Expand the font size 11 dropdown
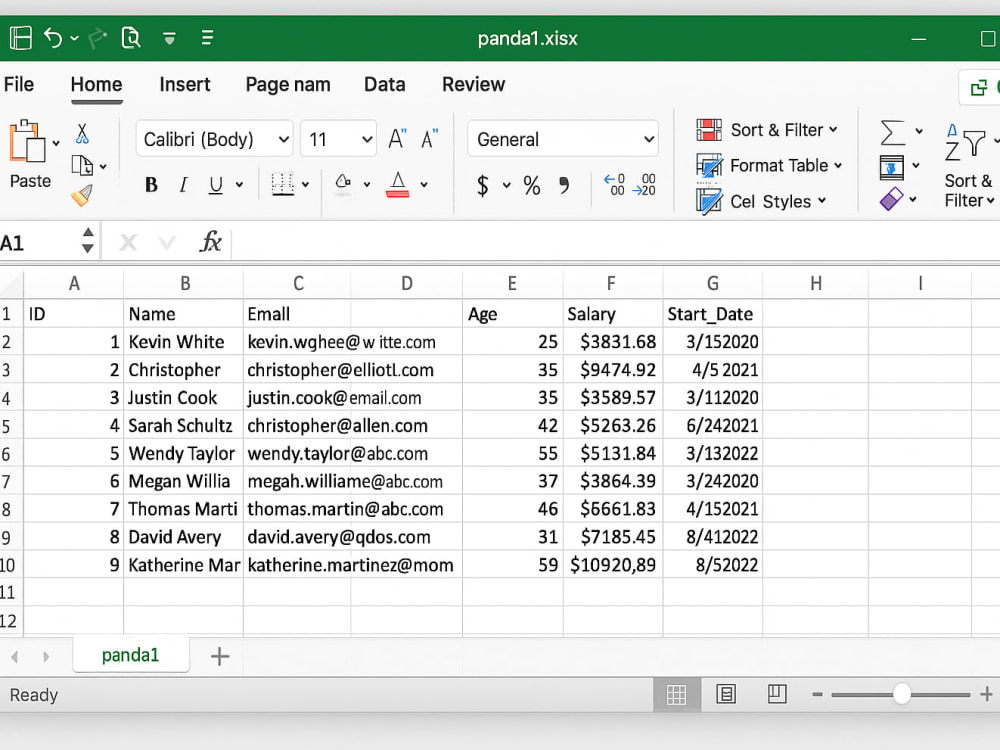This screenshot has height=750, width=1000. point(338,138)
